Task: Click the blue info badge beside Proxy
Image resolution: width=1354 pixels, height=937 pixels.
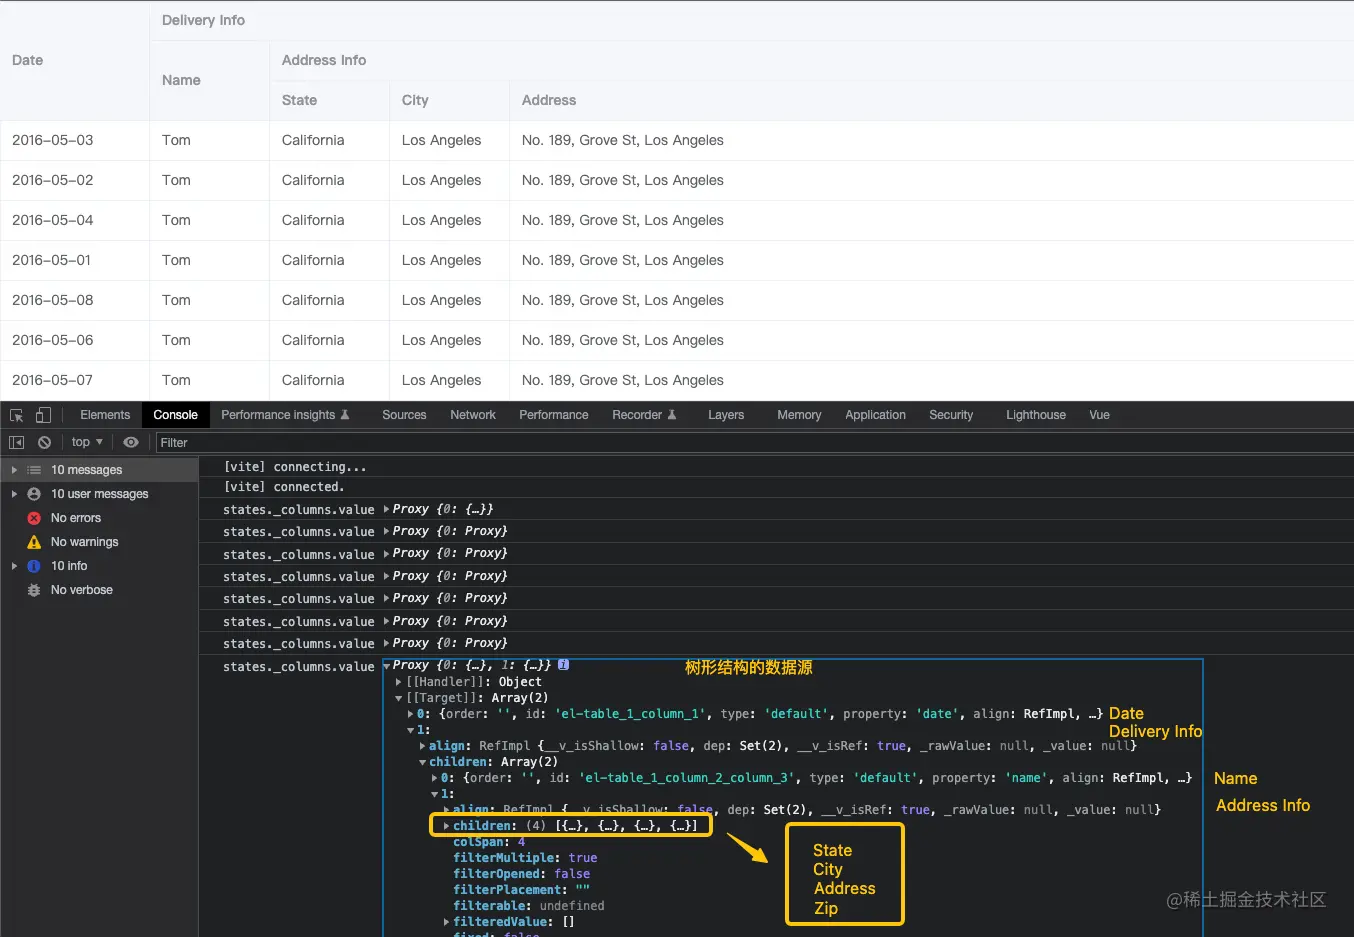Action: tap(563, 665)
